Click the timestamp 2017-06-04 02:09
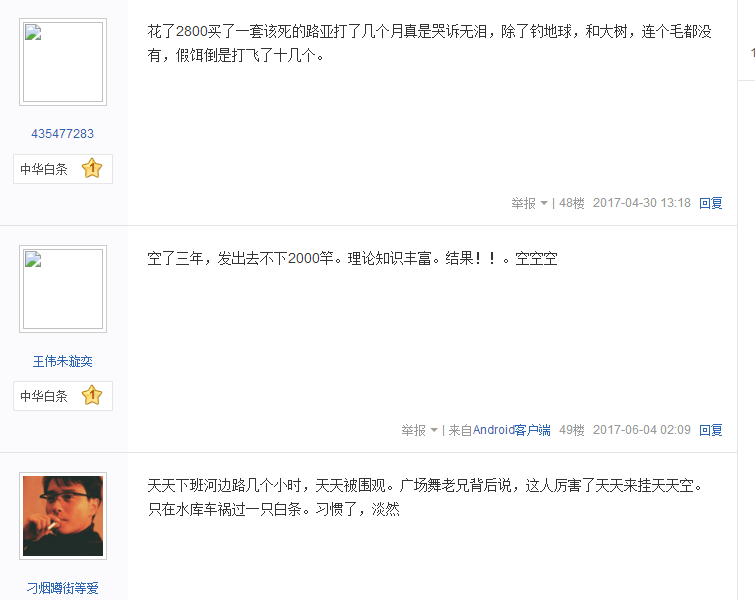Screen dimensions: 755x600 coord(641,430)
